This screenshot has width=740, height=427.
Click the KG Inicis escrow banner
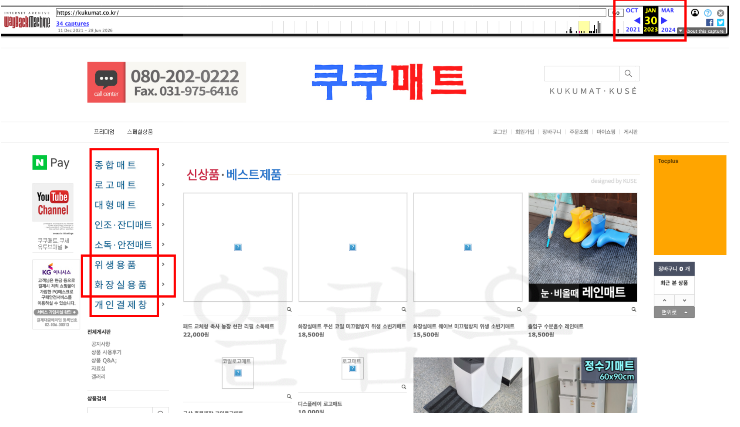56,294
